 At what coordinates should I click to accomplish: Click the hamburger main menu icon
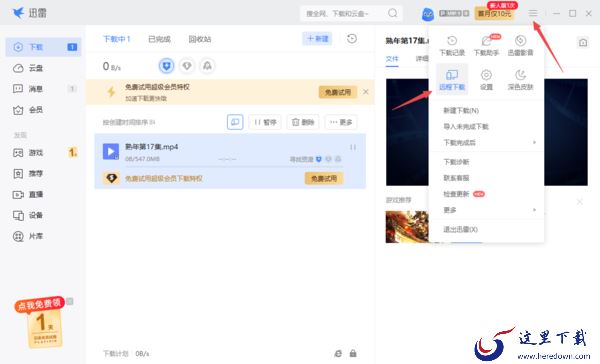tap(533, 13)
